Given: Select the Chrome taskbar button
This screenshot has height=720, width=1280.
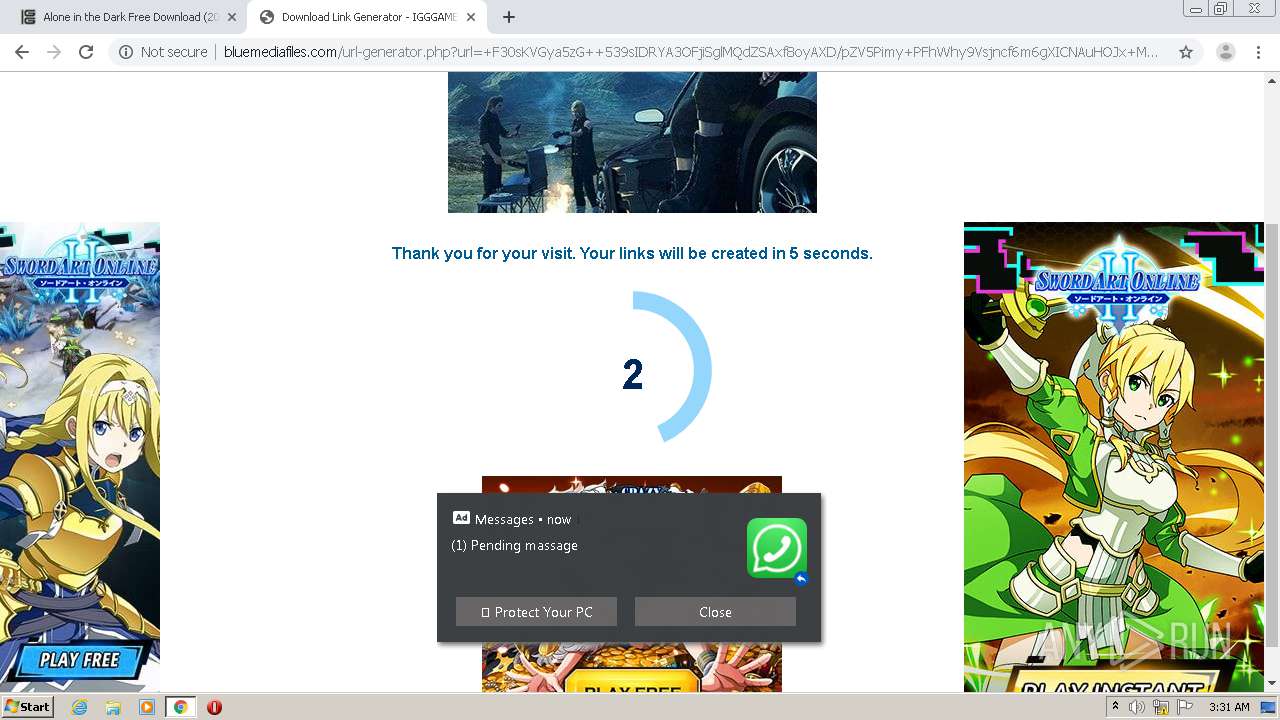Looking at the screenshot, I should tap(181, 707).
